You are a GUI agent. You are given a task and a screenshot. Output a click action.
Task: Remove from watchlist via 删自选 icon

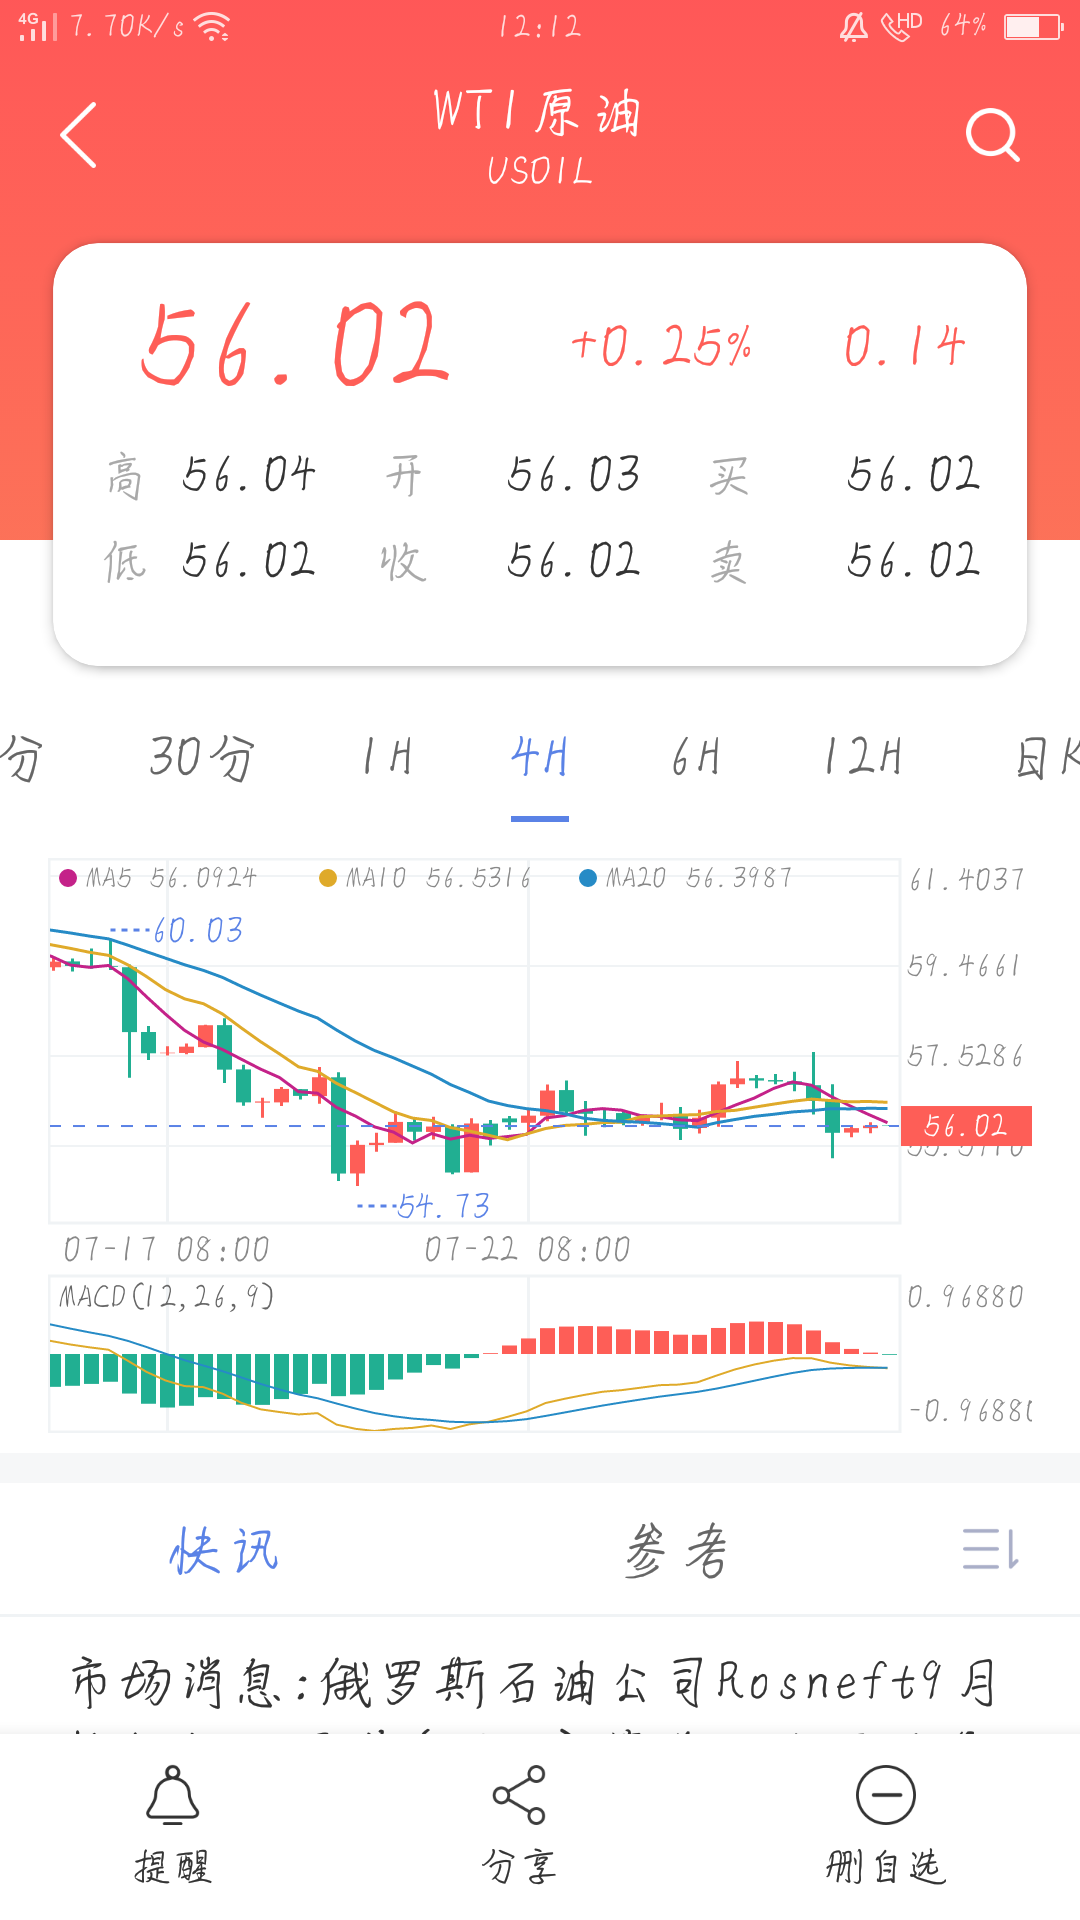(x=886, y=1795)
